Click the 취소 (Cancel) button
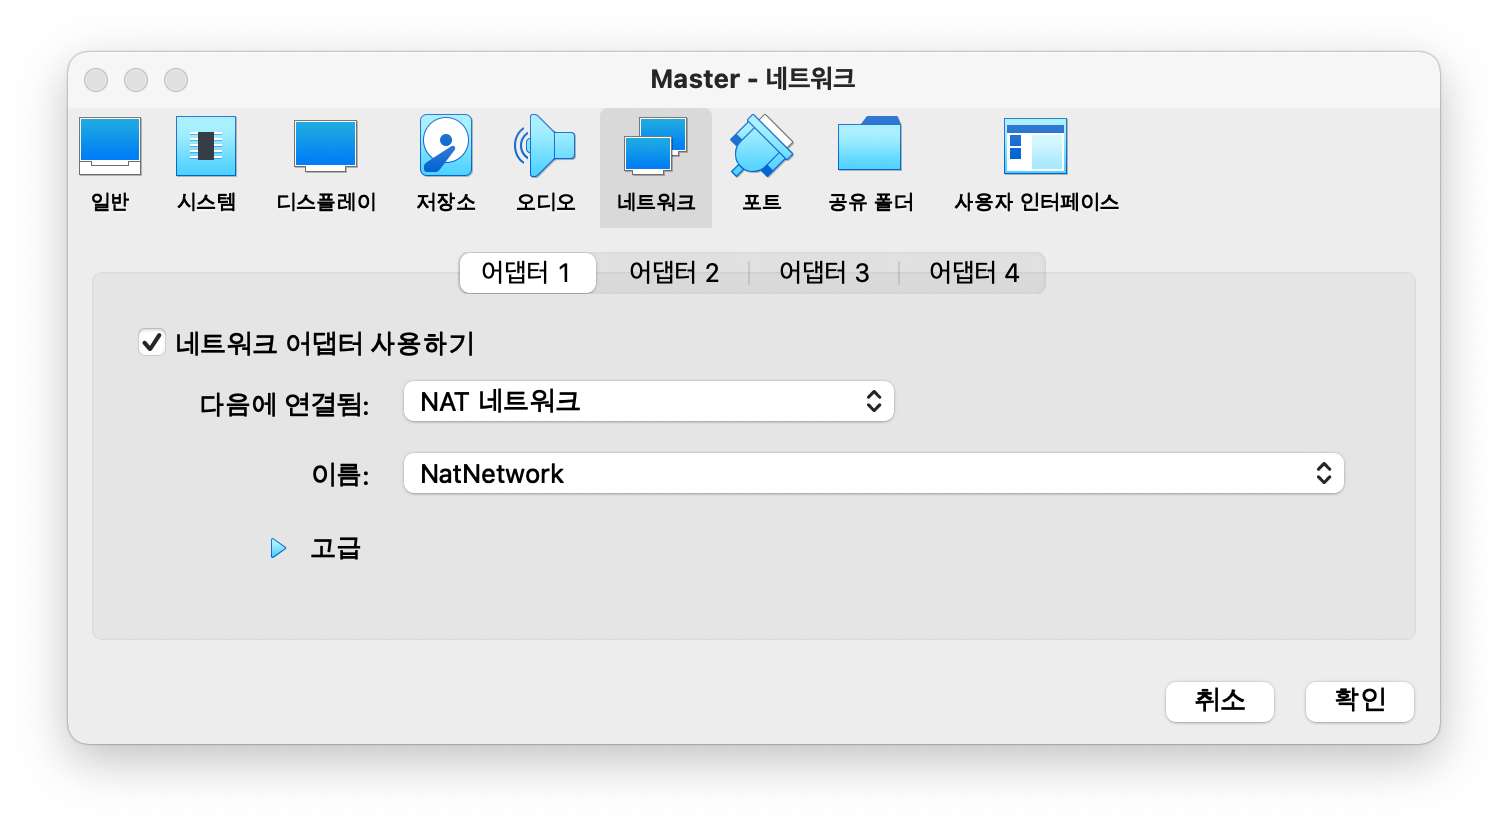This screenshot has width=1508, height=828. 1220,701
